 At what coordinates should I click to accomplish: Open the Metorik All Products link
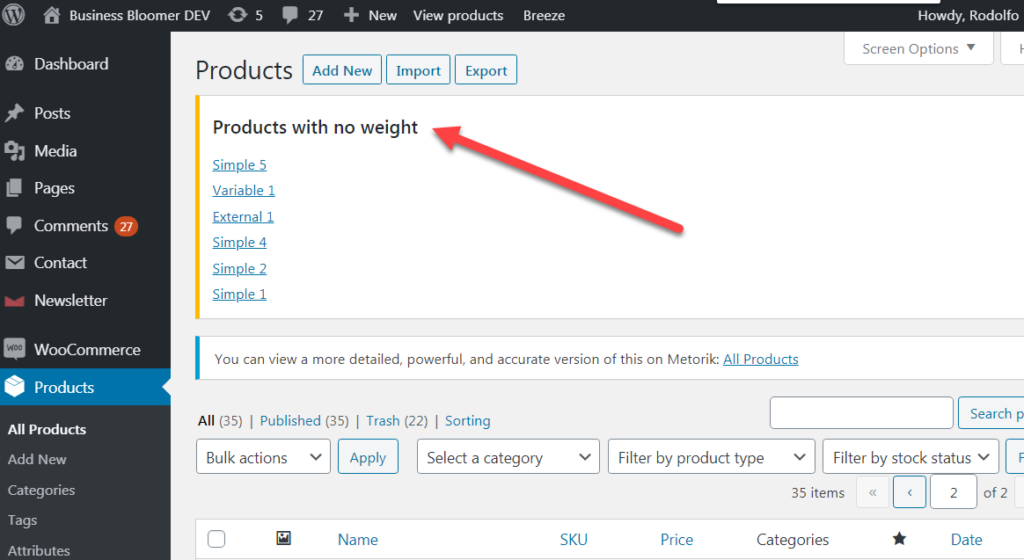pos(761,359)
